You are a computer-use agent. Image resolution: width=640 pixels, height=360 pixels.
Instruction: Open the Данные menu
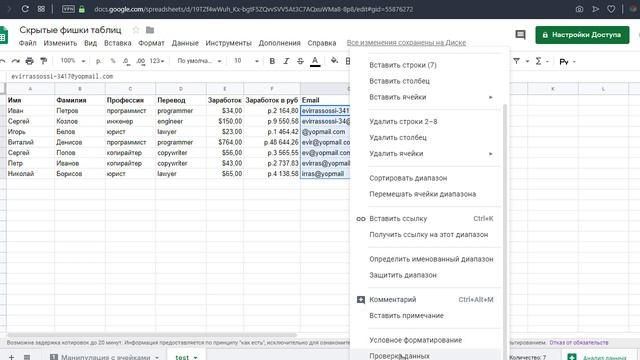pyautogui.click(x=185, y=43)
